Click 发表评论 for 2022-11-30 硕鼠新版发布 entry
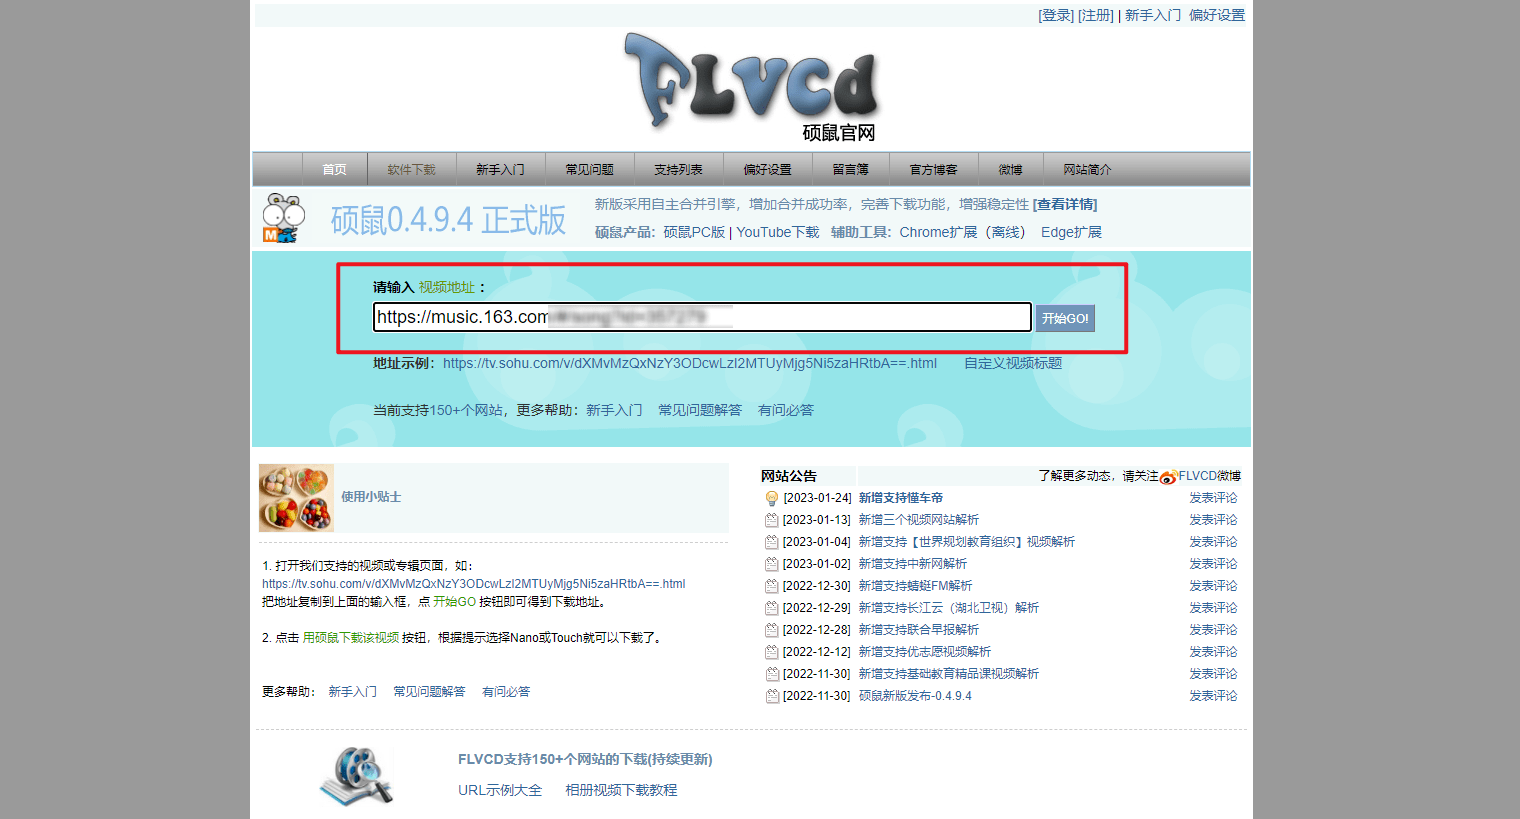The height and width of the screenshot is (819, 1520). (x=1213, y=696)
